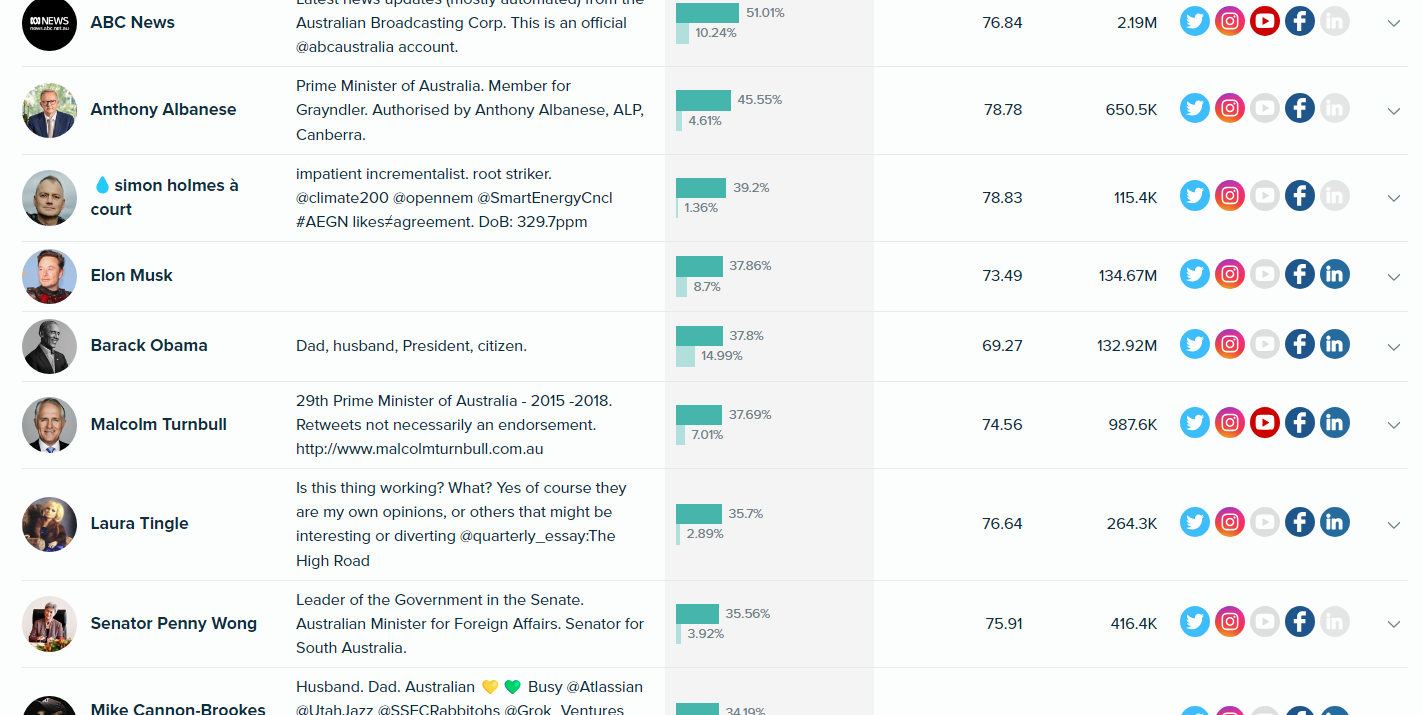Expand Malcolm Turnbull row details
Screen dimensions: 1423x715
[x=1394, y=425]
